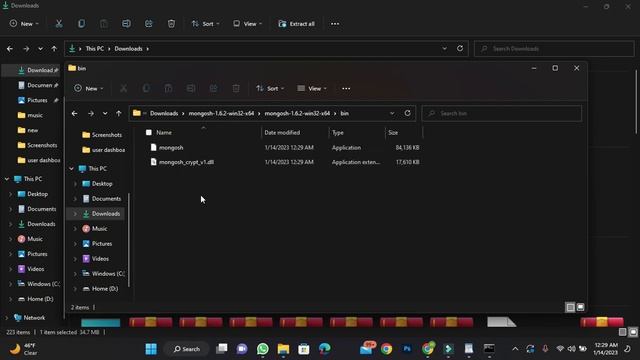
Task: Refresh the bin folder view
Action: (407, 113)
